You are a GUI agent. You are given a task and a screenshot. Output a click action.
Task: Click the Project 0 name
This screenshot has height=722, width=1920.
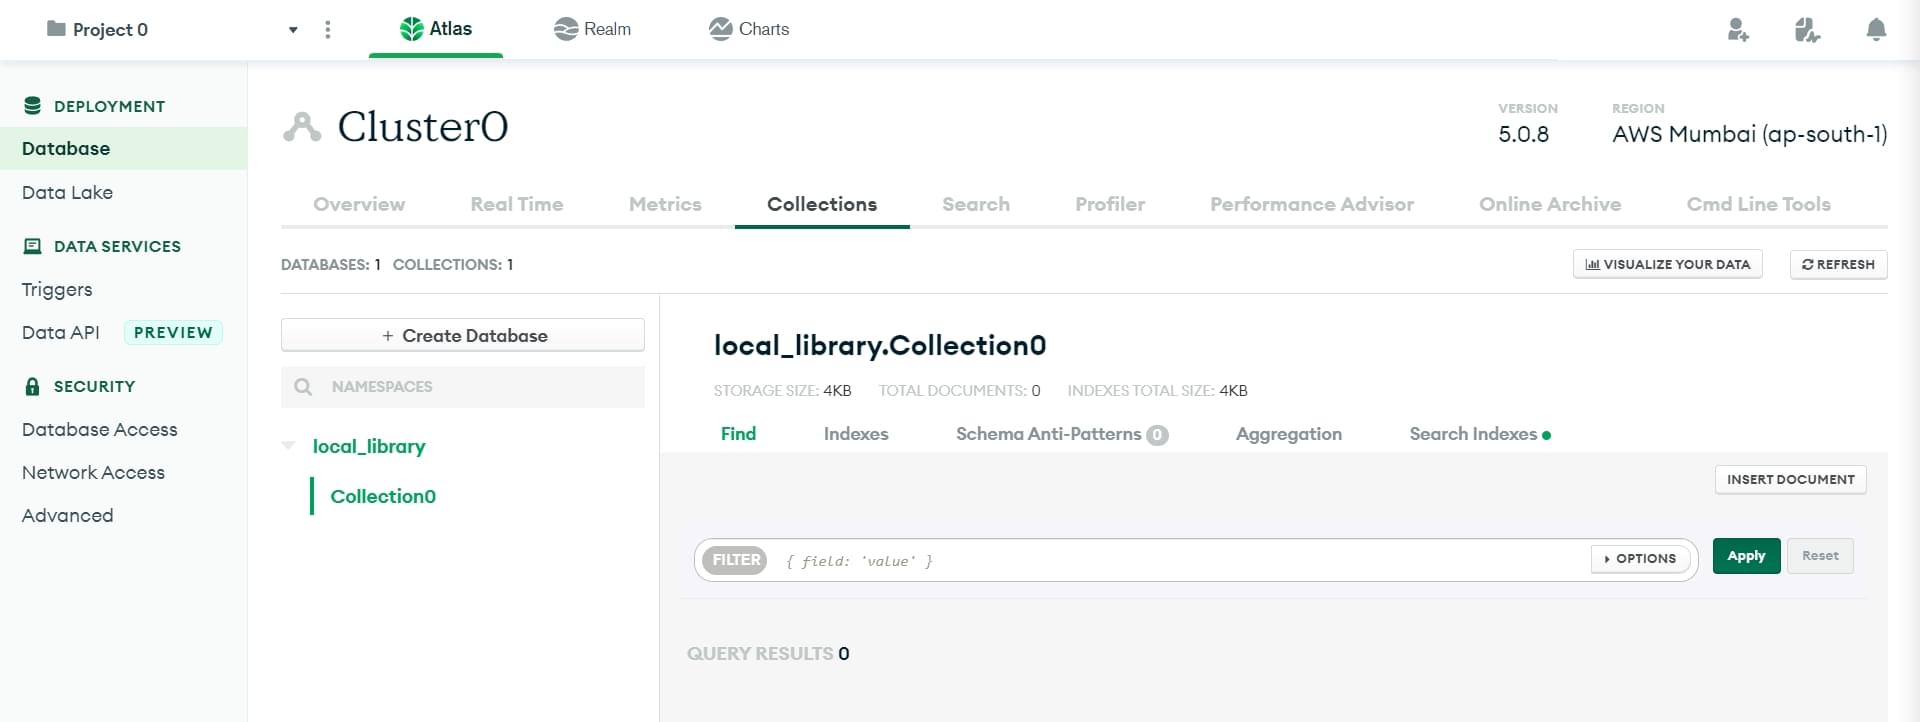(110, 30)
